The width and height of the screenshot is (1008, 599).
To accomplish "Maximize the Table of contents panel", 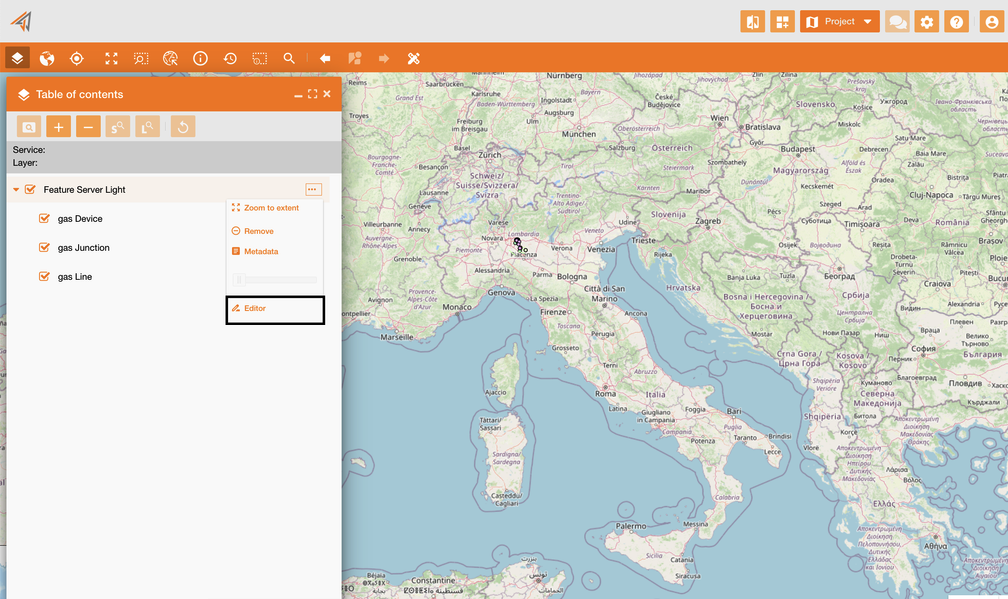I will 312,94.
